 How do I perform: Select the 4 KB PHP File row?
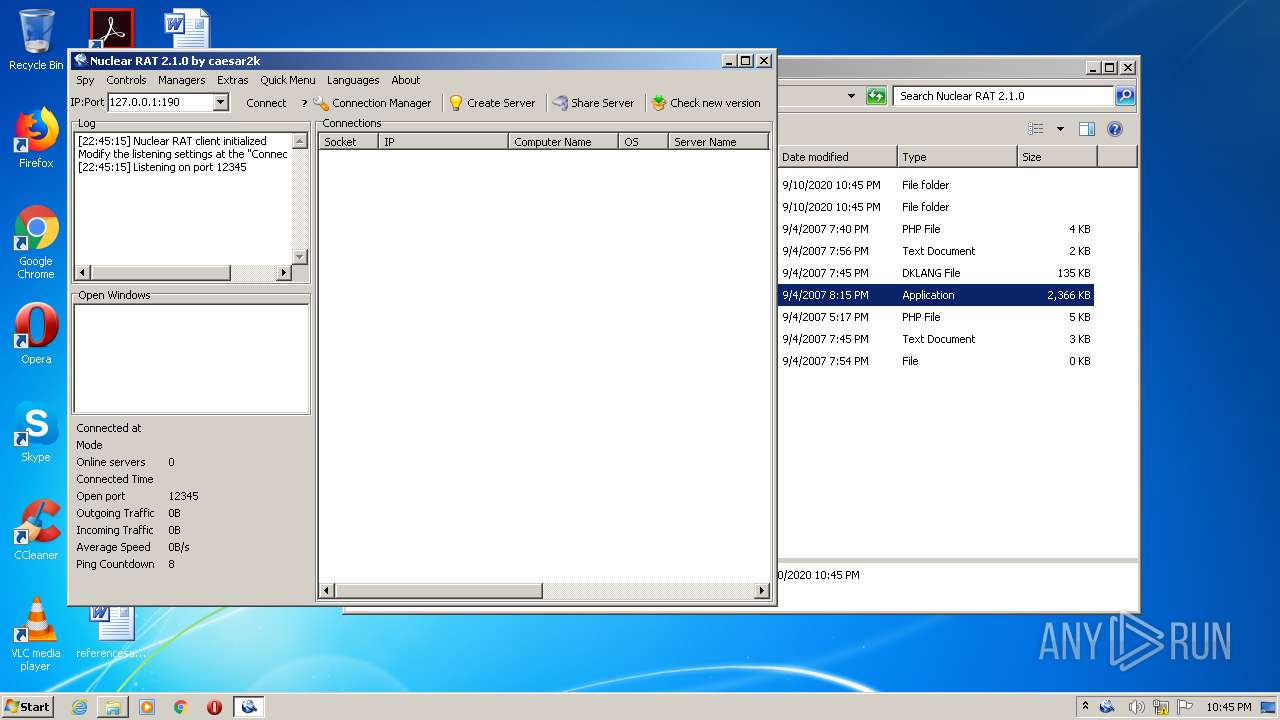coord(935,229)
